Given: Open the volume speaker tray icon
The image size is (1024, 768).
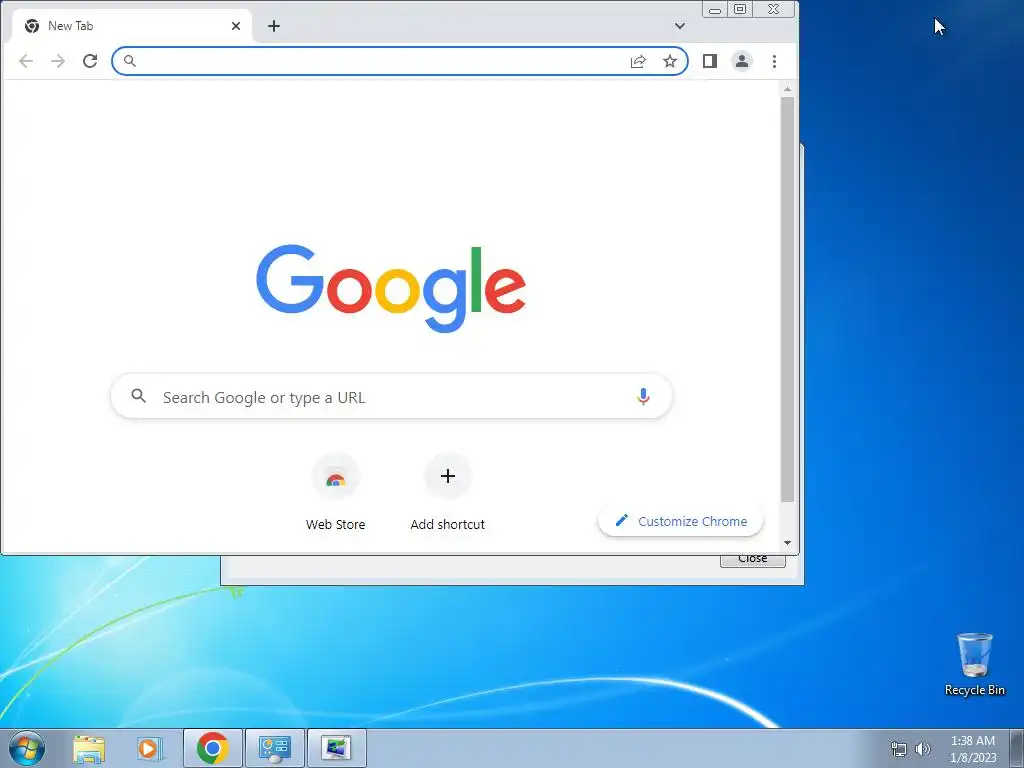Looking at the screenshot, I should (923, 749).
